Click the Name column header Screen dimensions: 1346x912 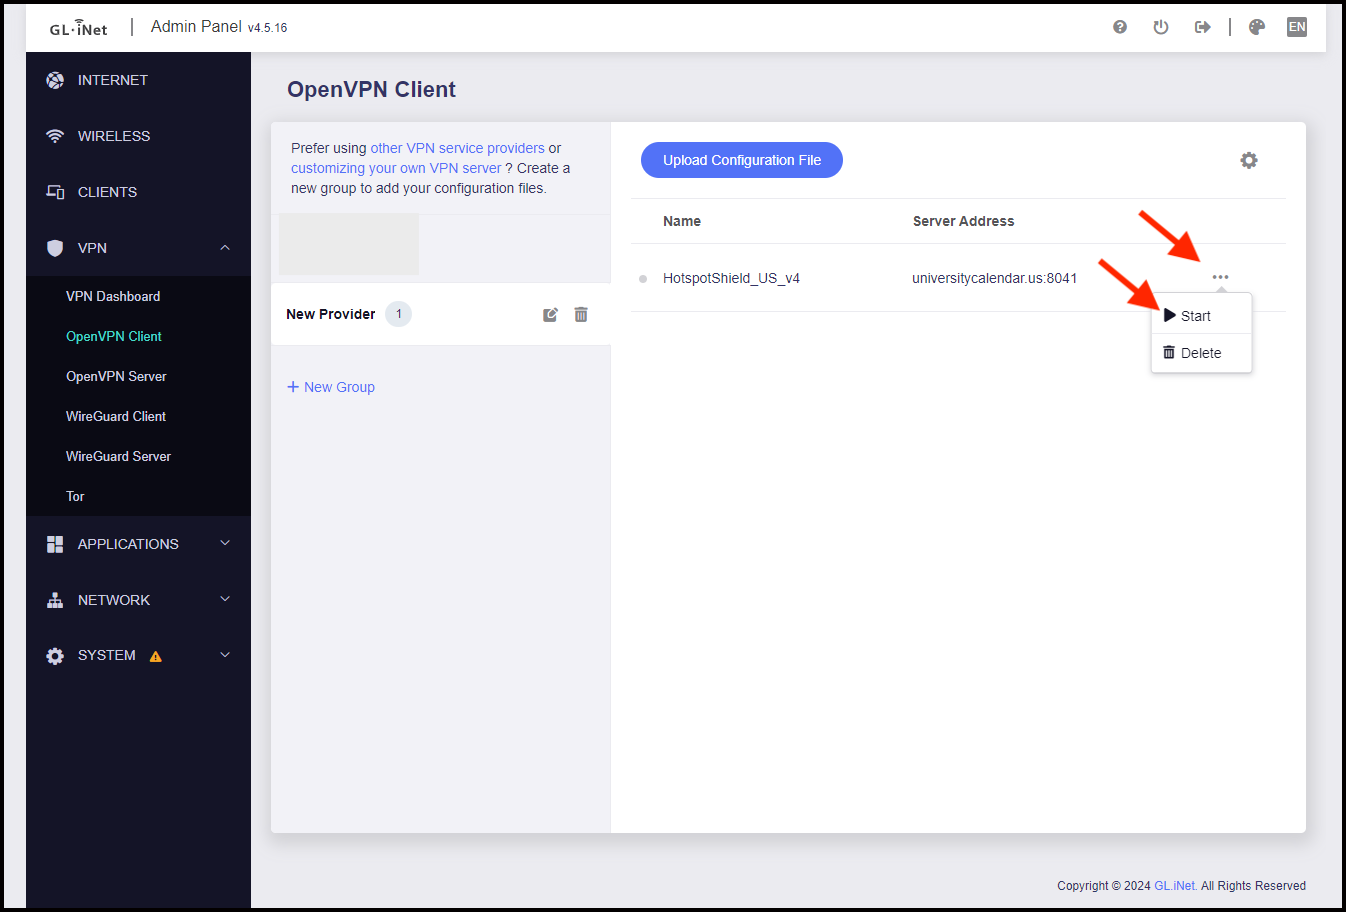pyautogui.click(x=682, y=221)
